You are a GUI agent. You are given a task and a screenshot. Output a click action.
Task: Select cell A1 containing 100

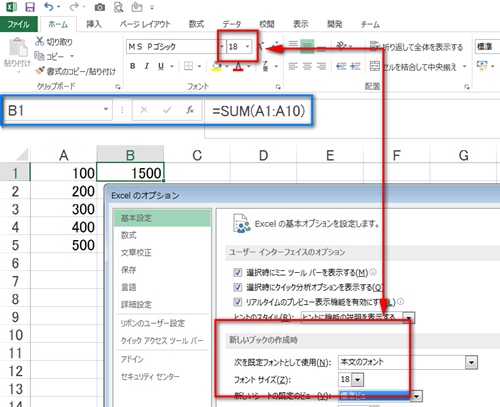63,173
